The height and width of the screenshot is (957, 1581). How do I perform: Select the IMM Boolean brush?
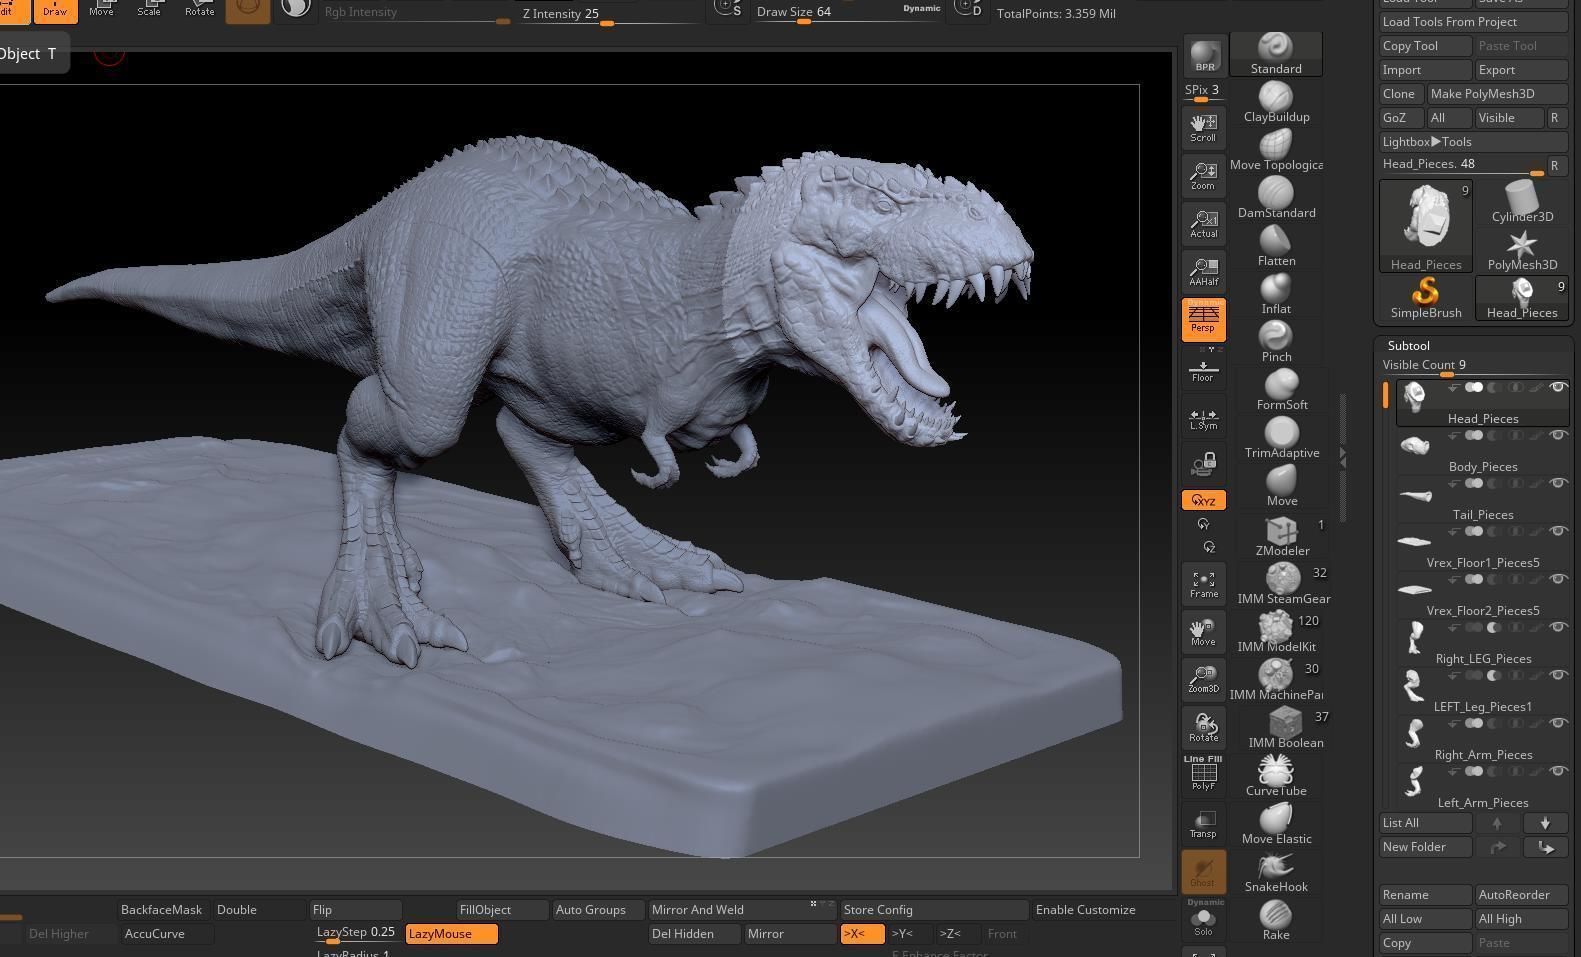(1285, 728)
